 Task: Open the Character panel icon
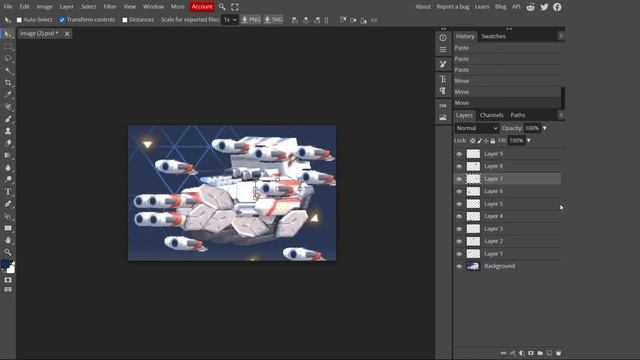pyautogui.click(x=443, y=79)
